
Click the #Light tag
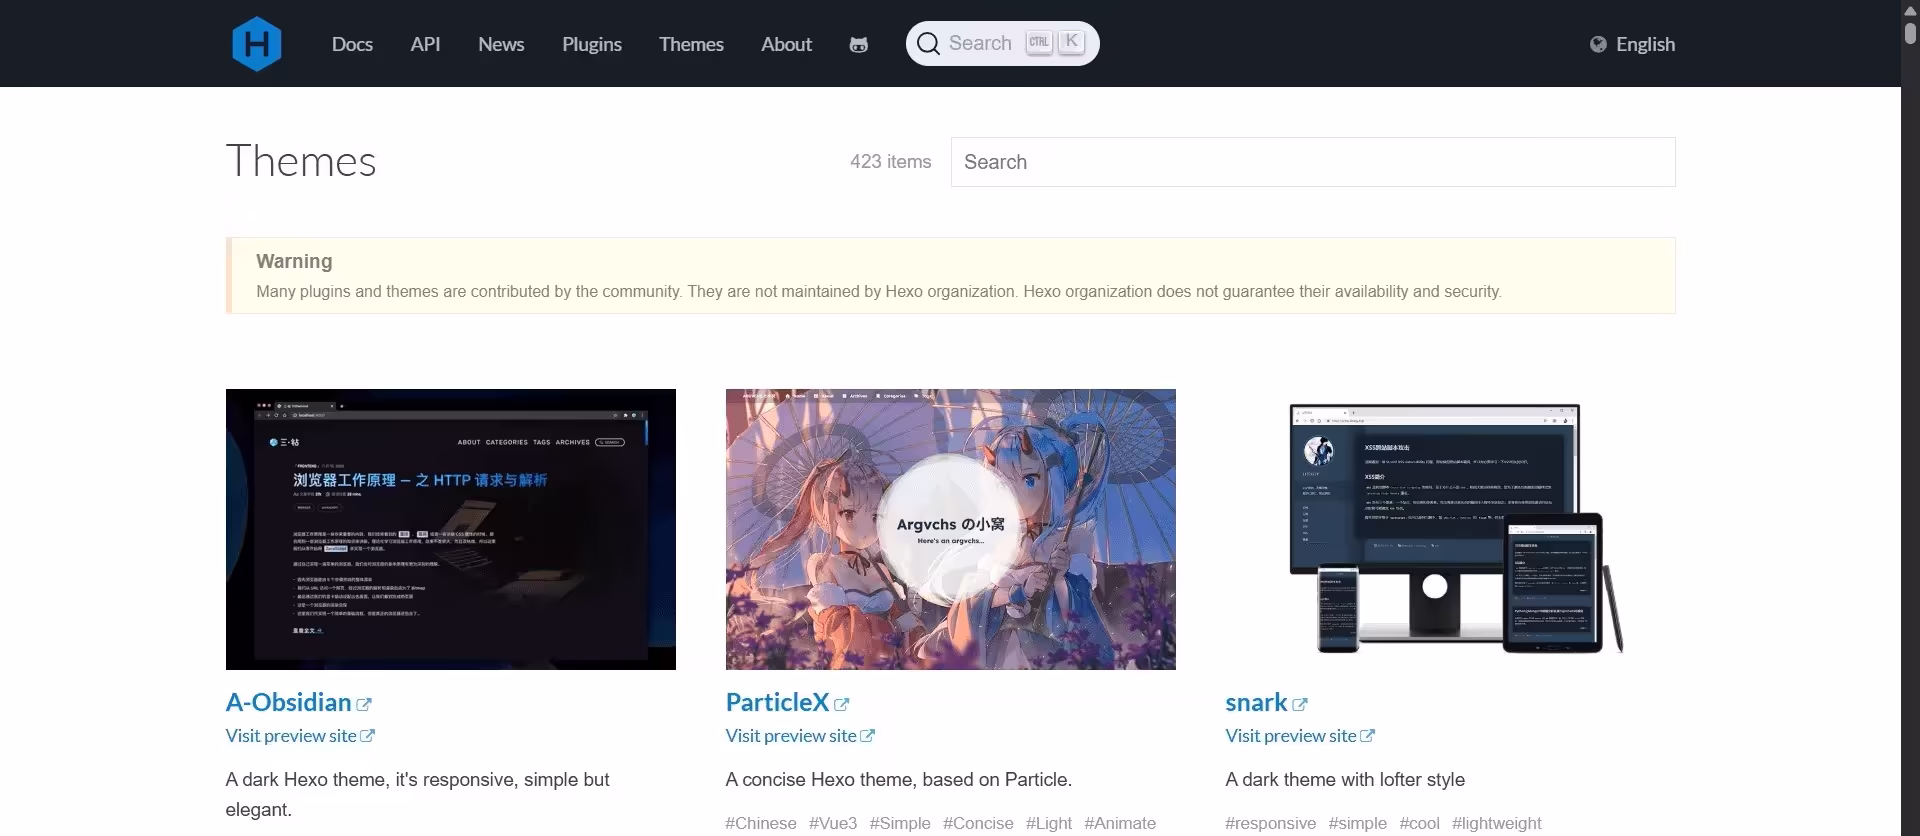[1049, 823]
